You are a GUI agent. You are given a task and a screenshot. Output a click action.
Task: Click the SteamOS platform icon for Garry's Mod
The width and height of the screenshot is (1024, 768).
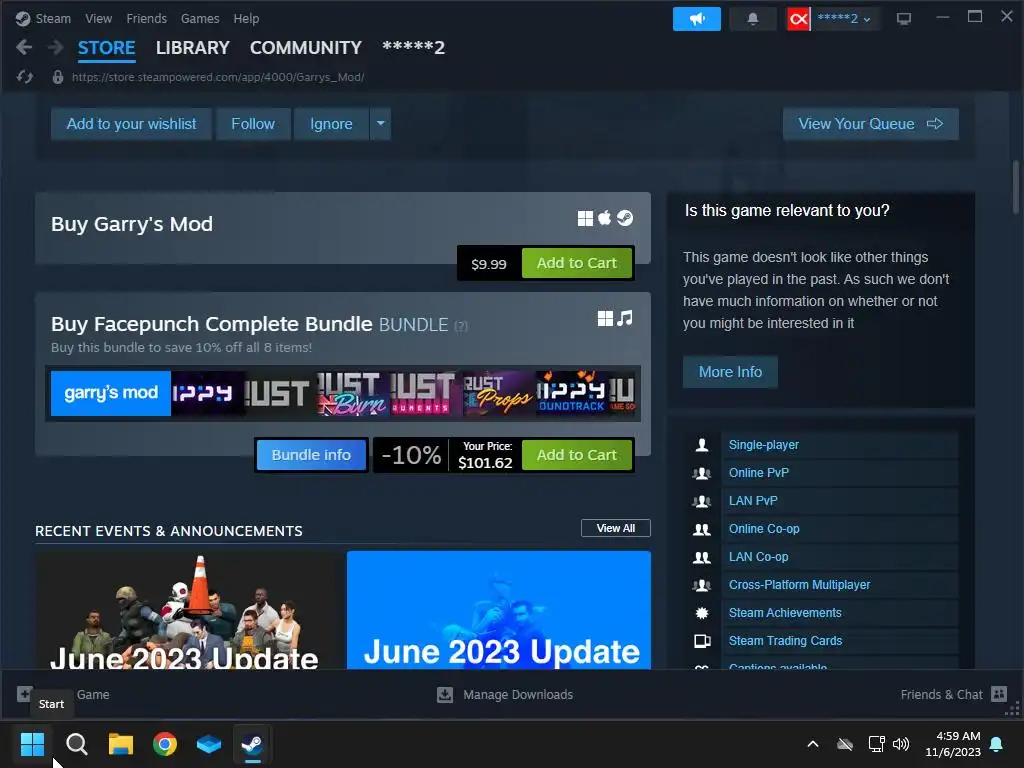[625, 218]
